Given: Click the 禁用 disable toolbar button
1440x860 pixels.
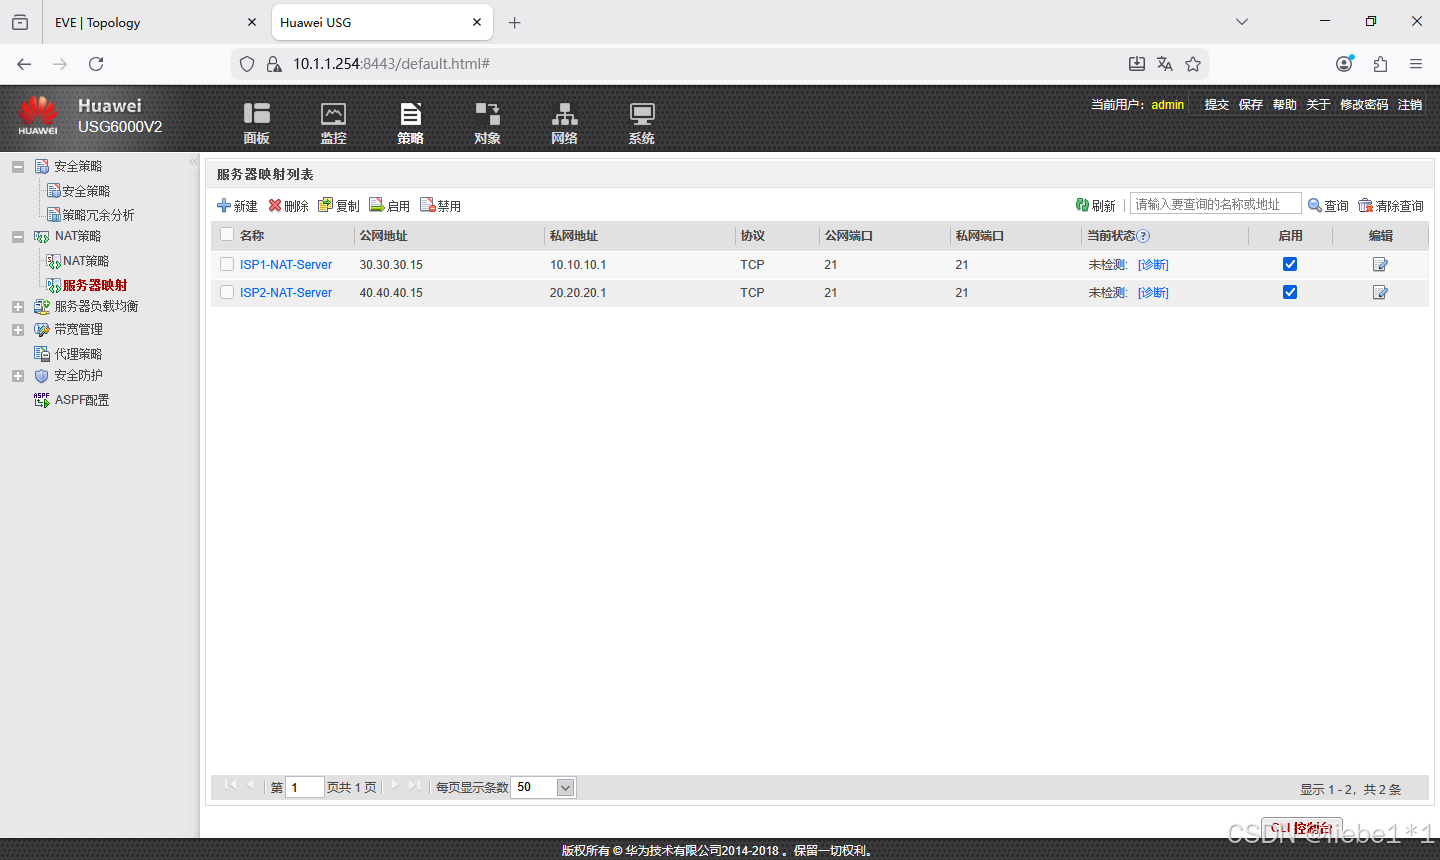Looking at the screenshot, I should pyautogui.click(x=440, y=205).
